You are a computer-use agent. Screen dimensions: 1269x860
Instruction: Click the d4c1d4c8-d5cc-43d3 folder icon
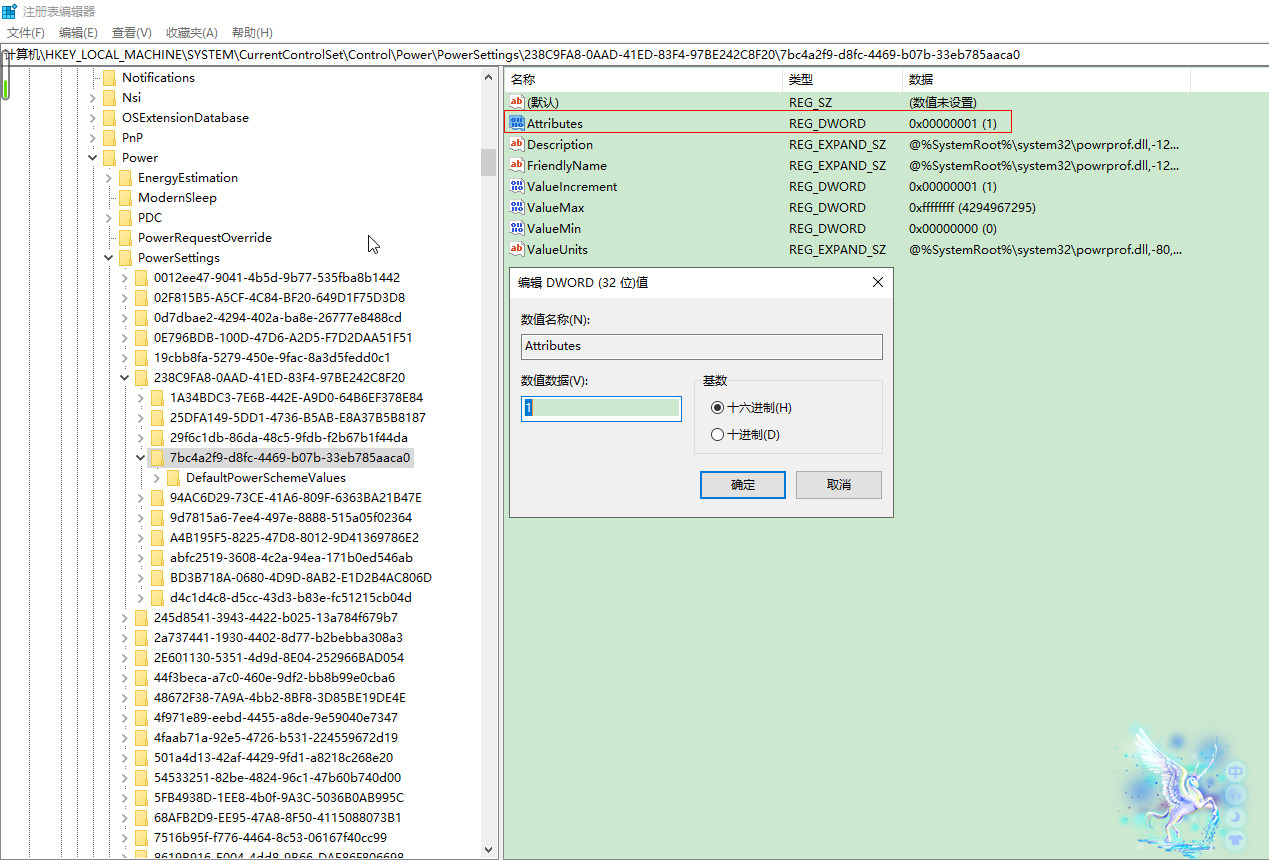click(158, 597)
